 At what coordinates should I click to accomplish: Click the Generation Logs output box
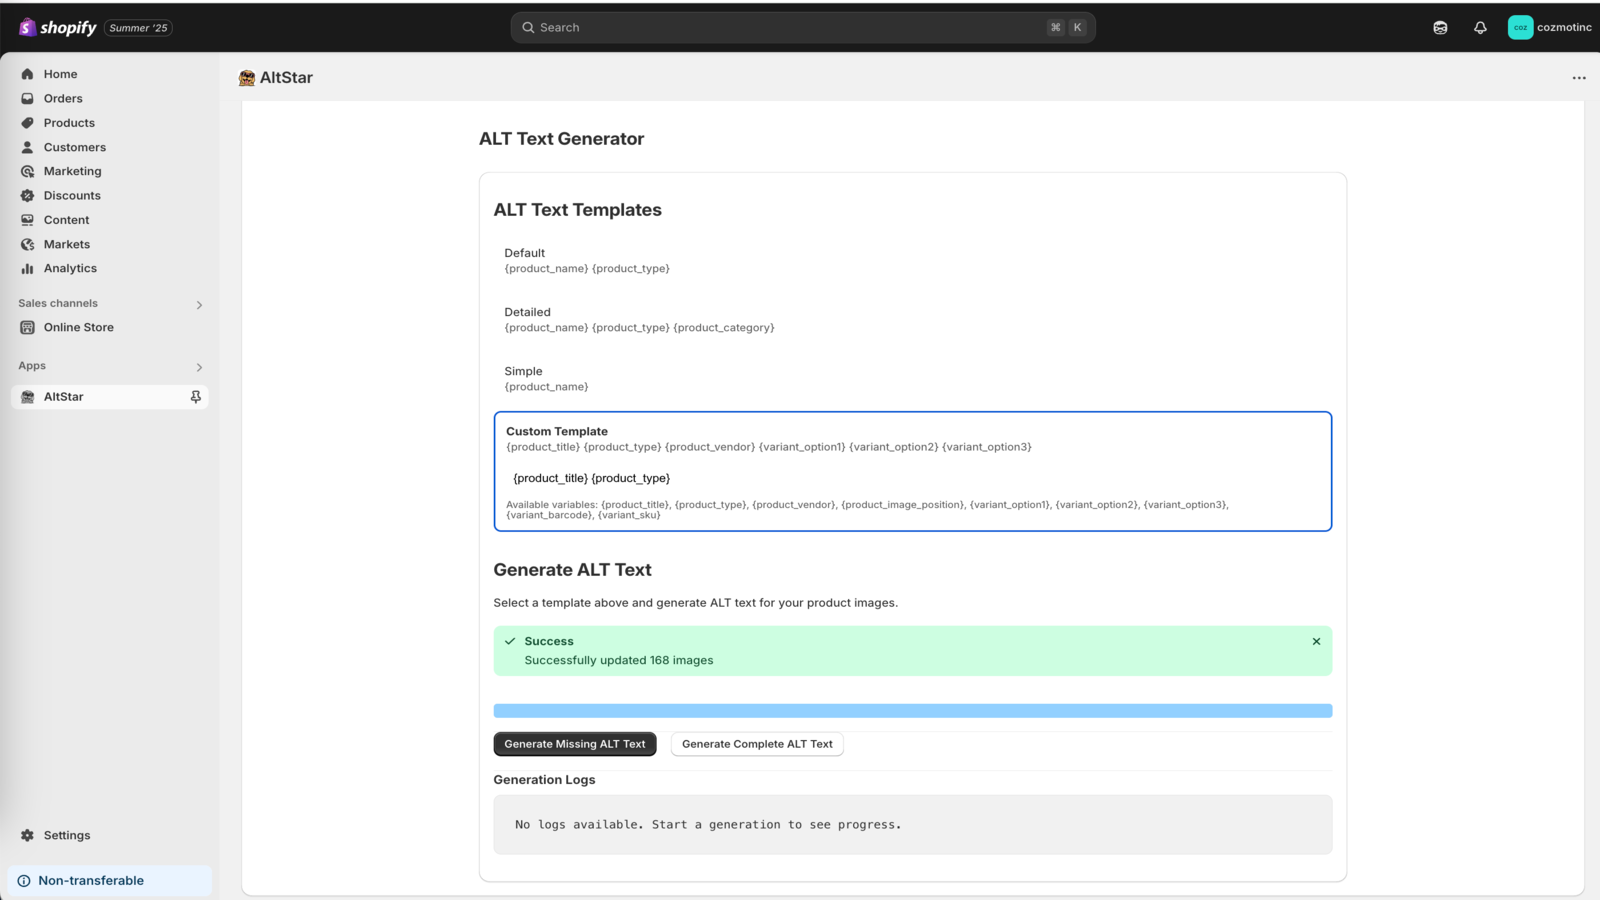pos(912,825)
